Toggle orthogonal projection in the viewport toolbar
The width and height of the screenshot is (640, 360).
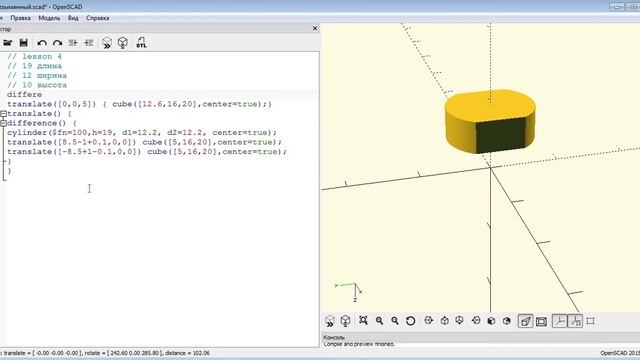click(541, 321)
